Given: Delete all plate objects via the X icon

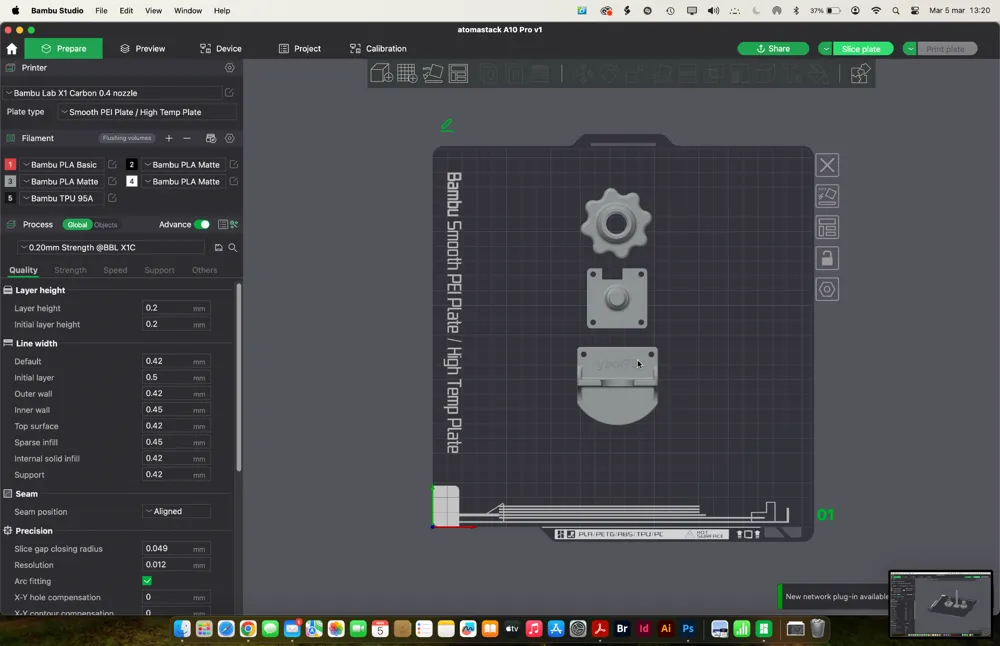Looking at the screenshot, I should pos(827,165).
